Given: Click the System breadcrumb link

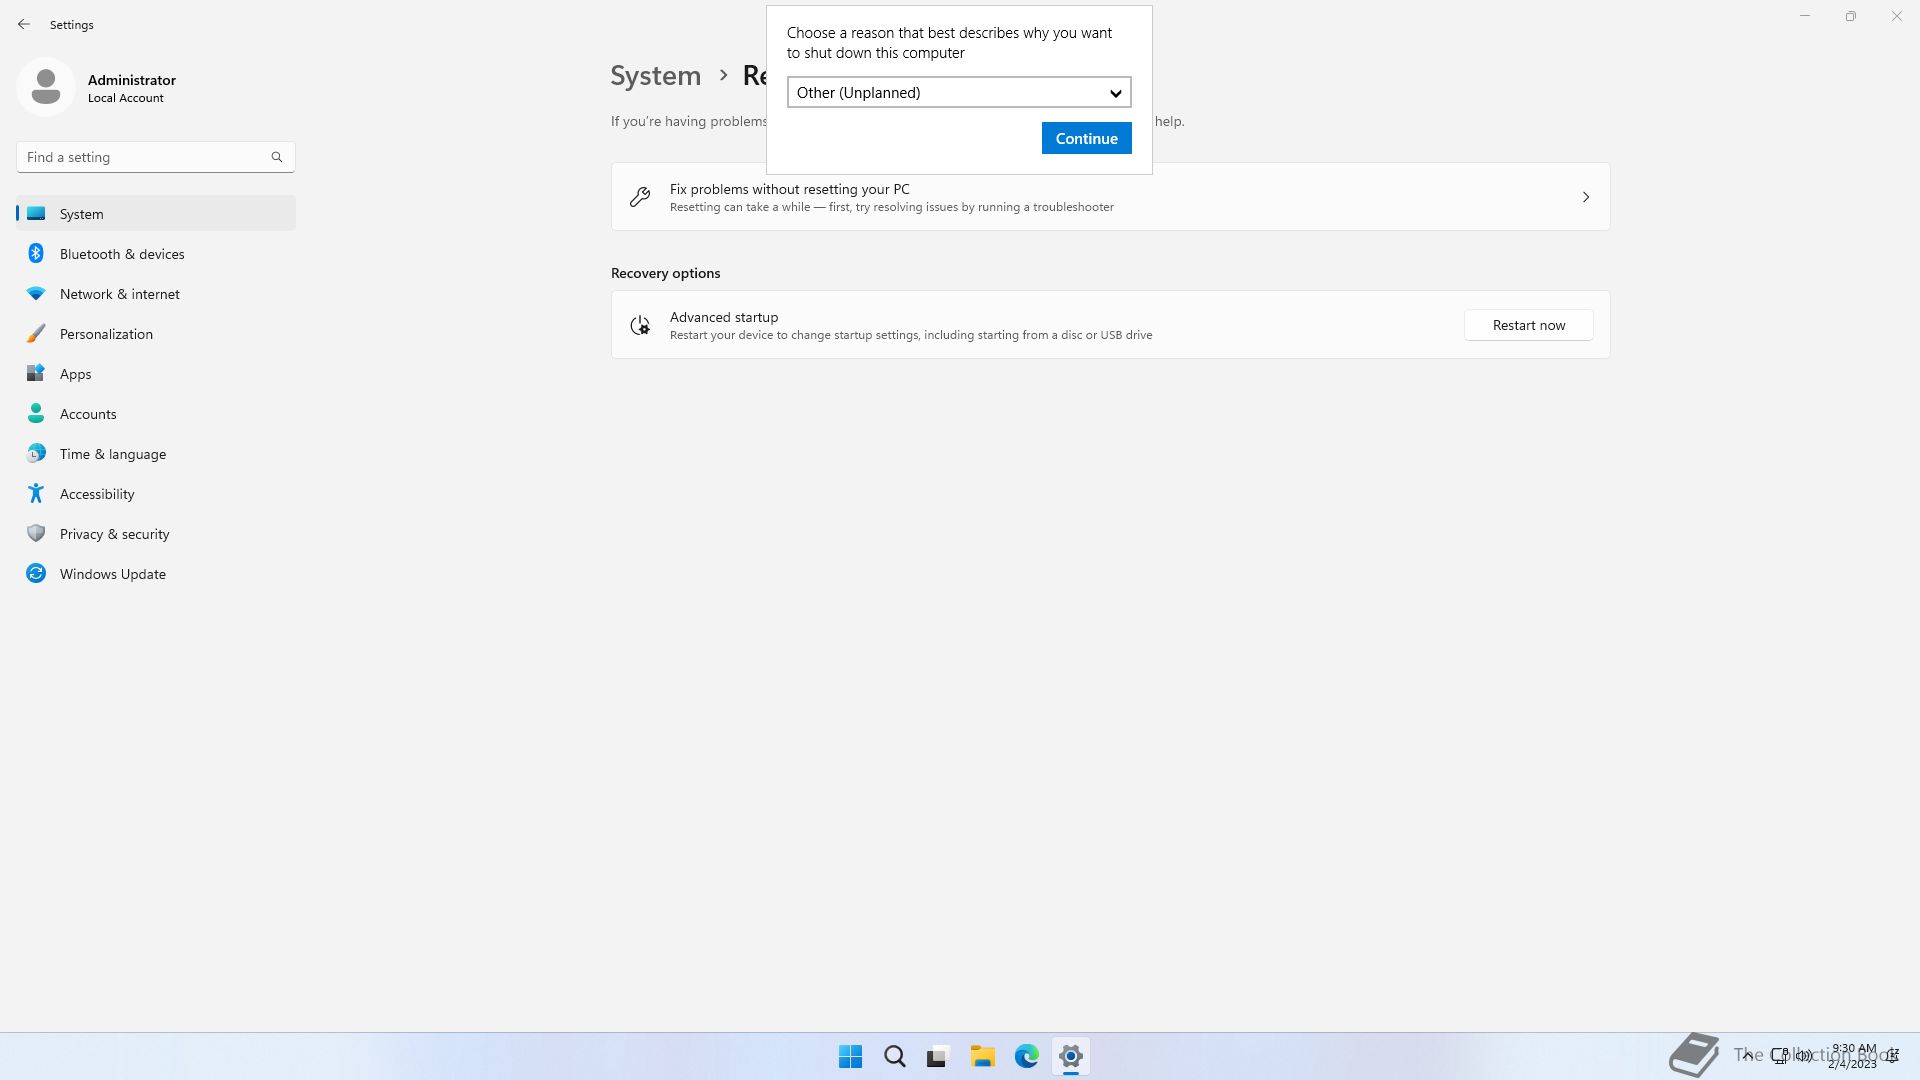Looking at the screenshot, I should click(656, 76).
